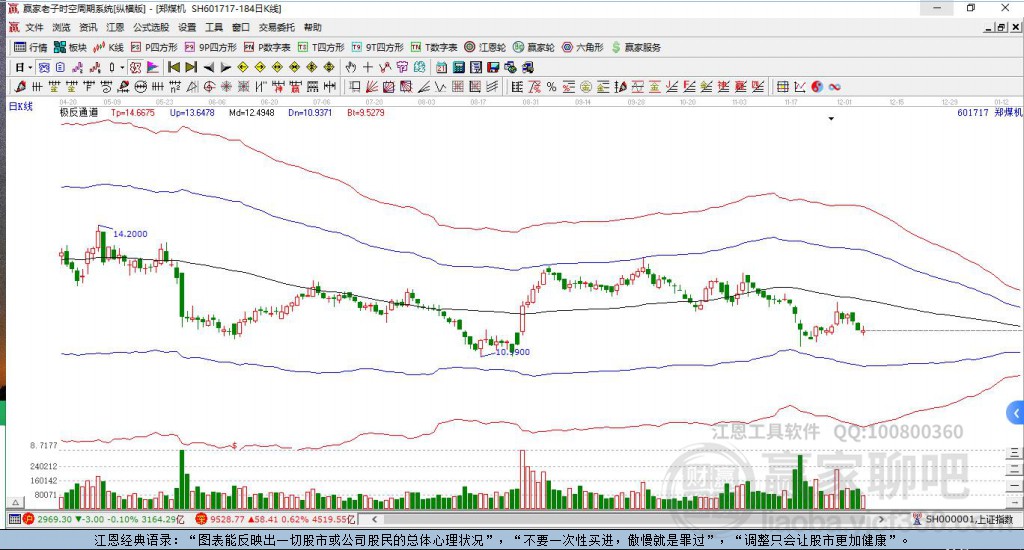
Task: Click the red floppy save icon
Action: pyautogui.click(x=493, y=67)
